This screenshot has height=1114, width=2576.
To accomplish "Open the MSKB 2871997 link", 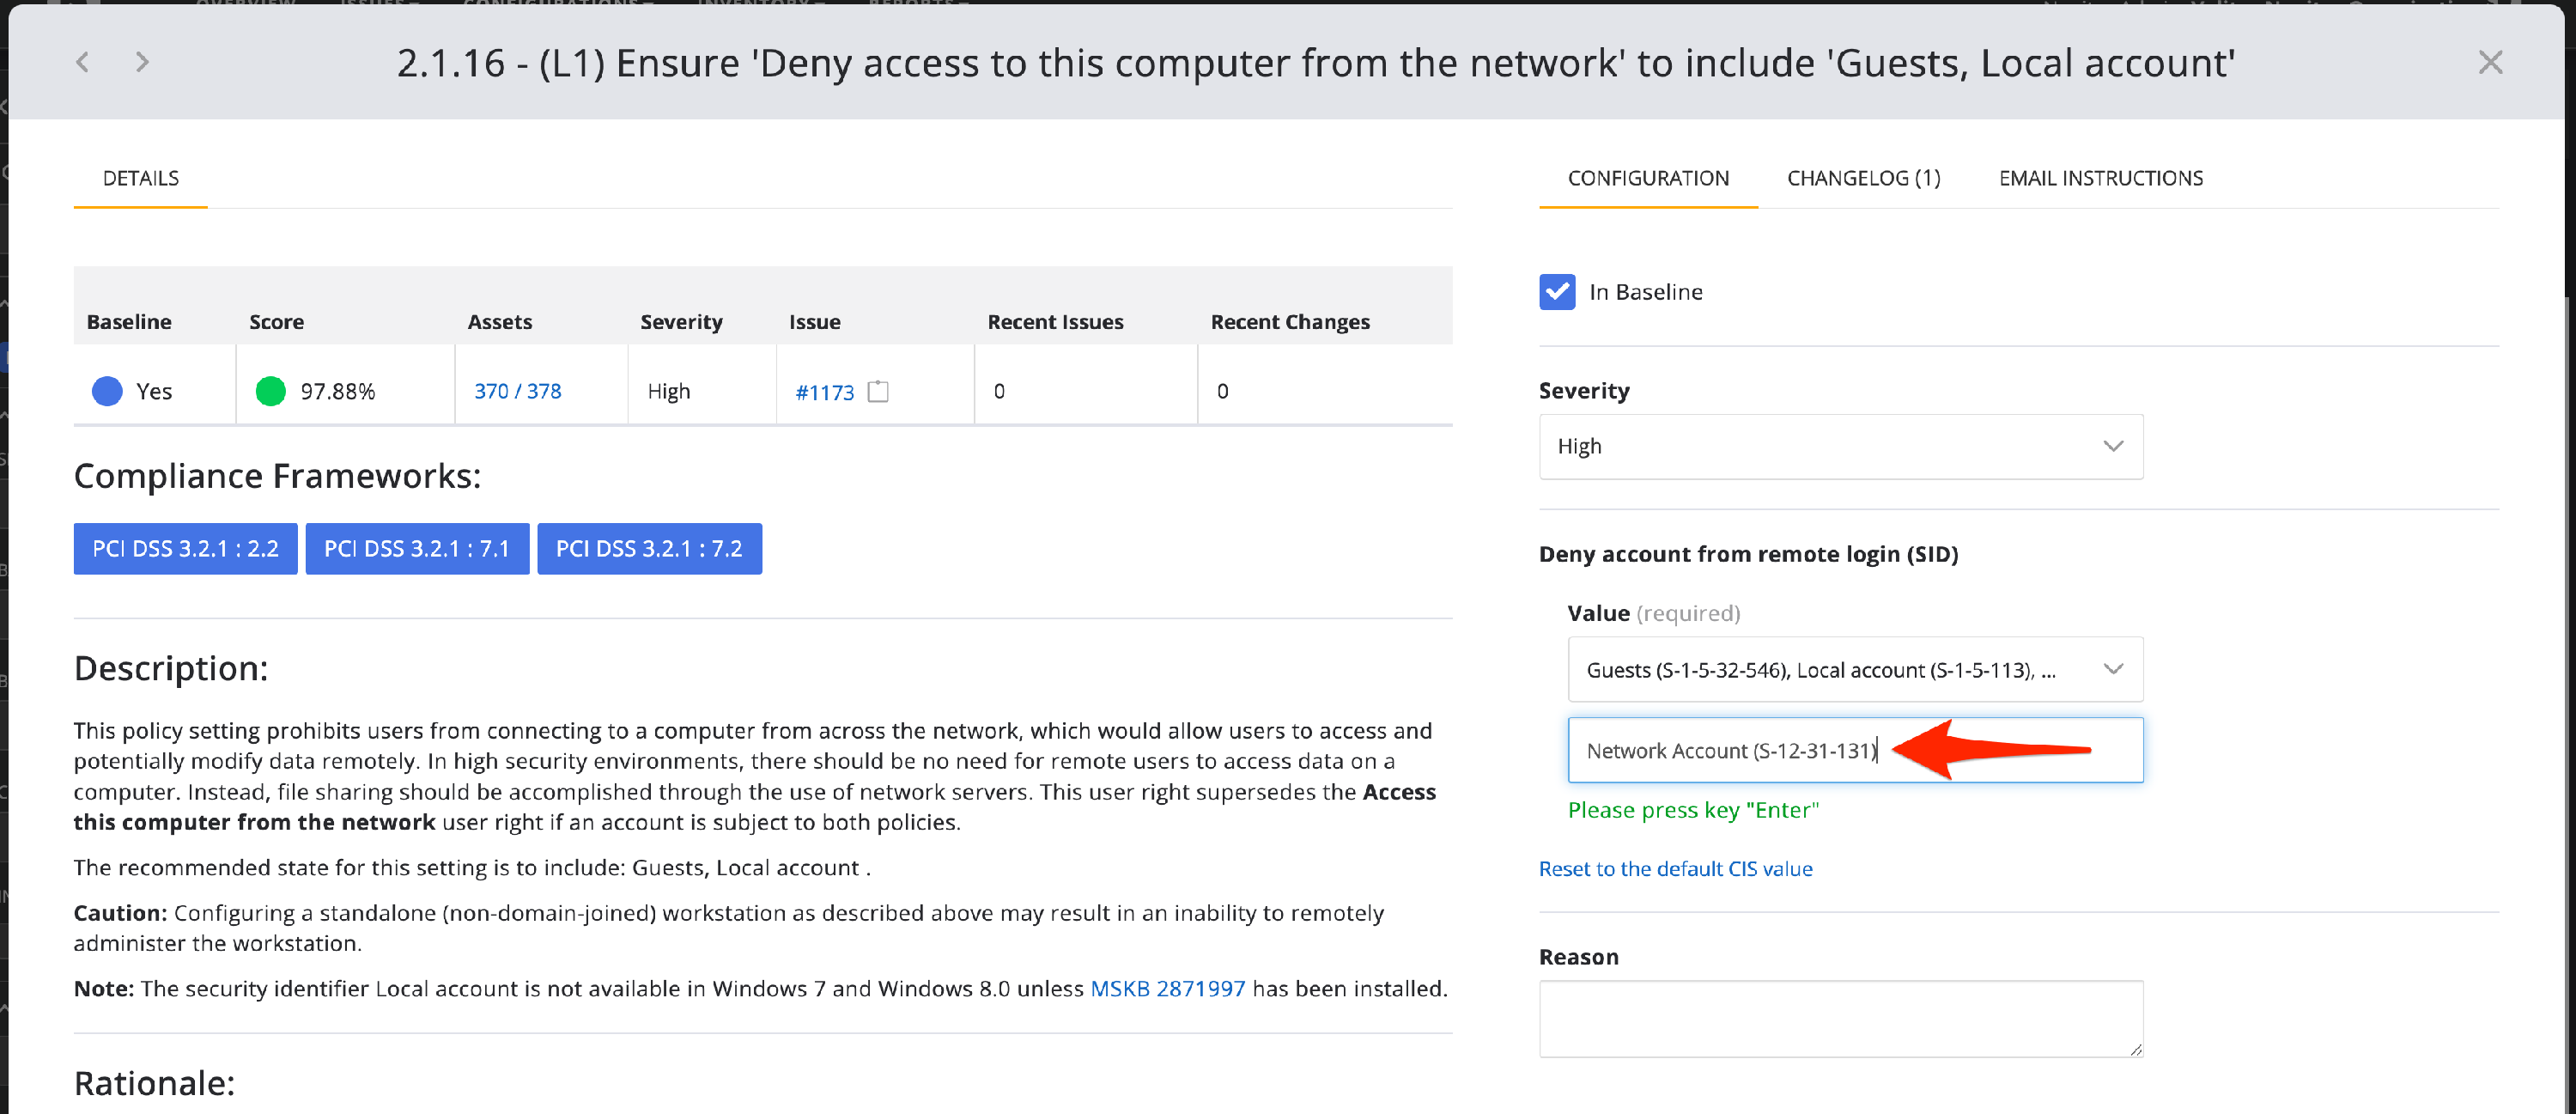I will [x=1167, y=988].
